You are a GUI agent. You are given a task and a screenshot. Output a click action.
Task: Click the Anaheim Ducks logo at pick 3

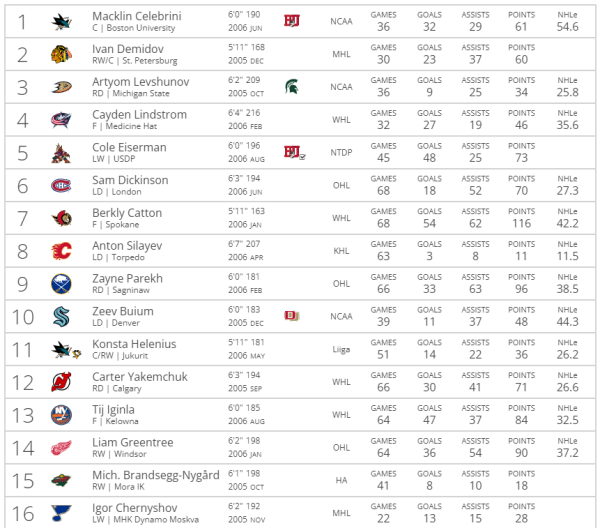[62, 87]
